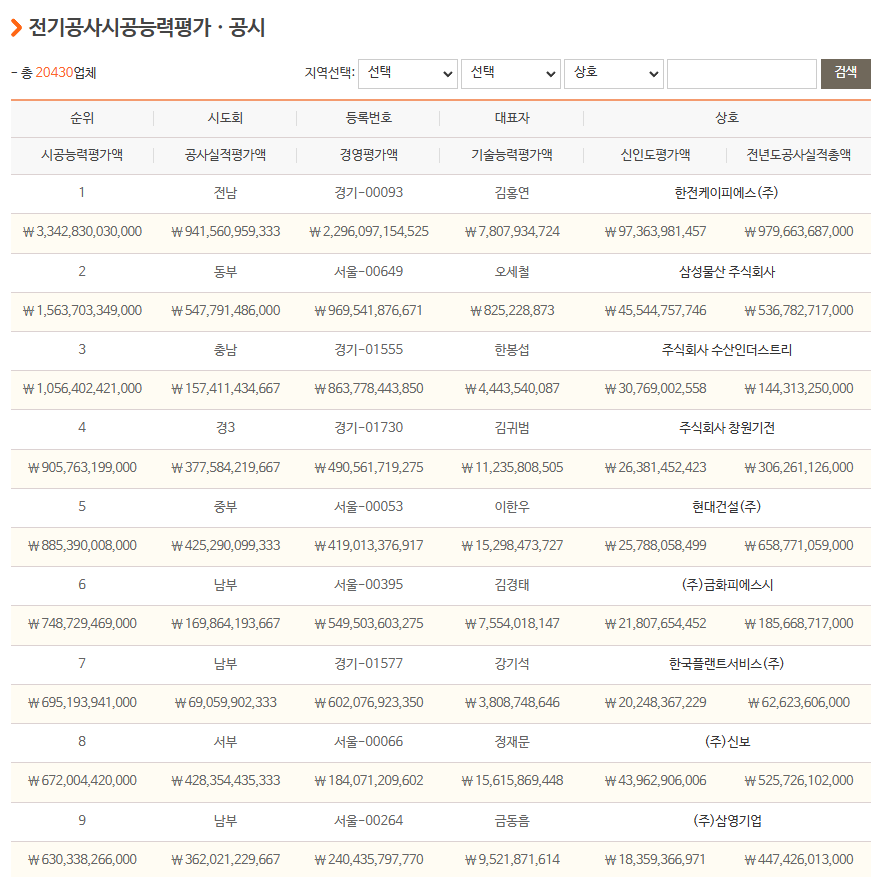Click registration number 서울-00053

[x=368, y=506]
